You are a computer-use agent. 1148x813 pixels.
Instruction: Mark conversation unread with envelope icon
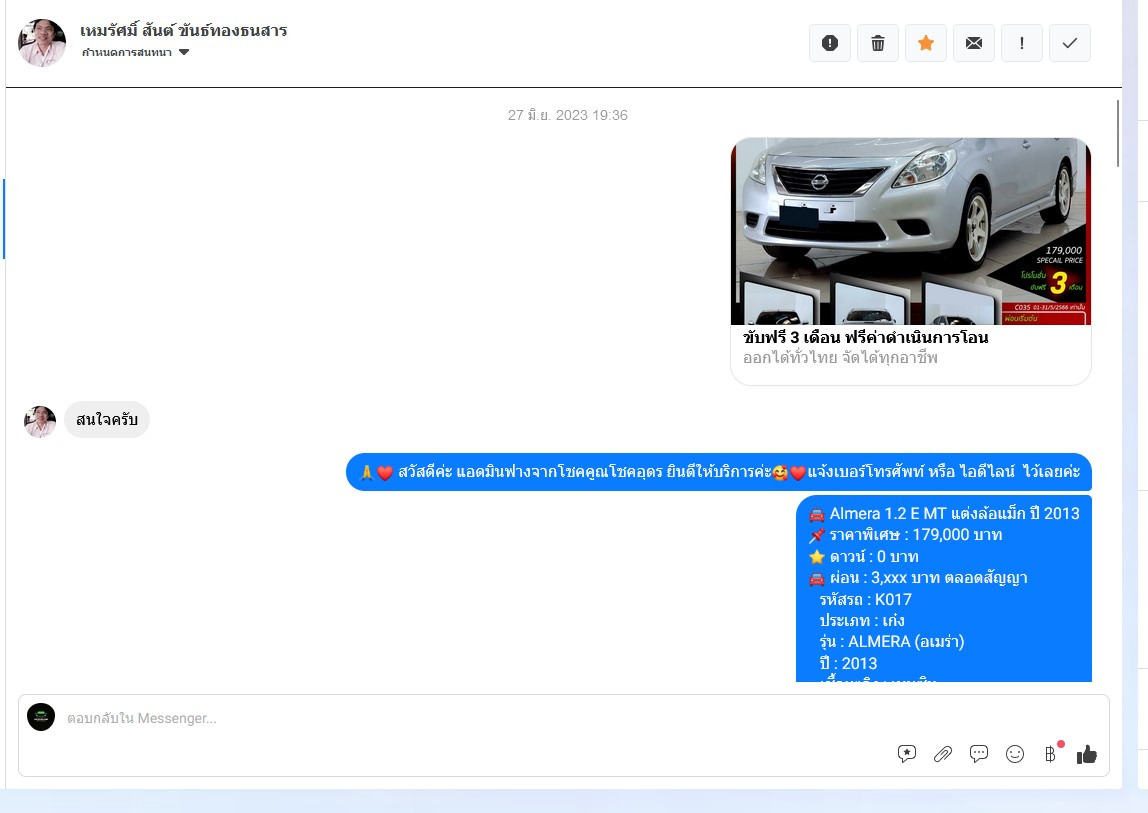pyautogui.click(x=974, y=43)
